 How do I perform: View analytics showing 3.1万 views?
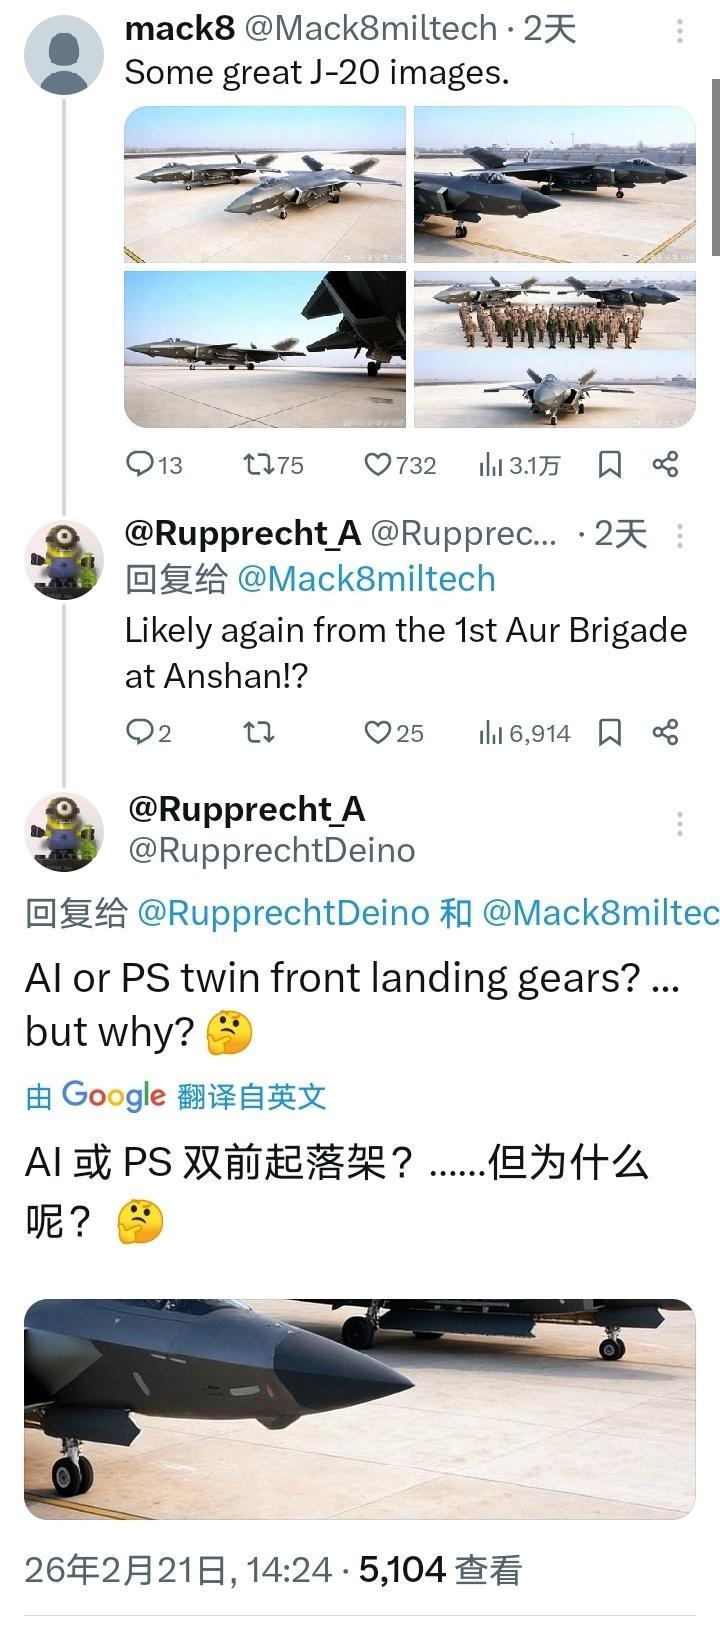(519, 464)
